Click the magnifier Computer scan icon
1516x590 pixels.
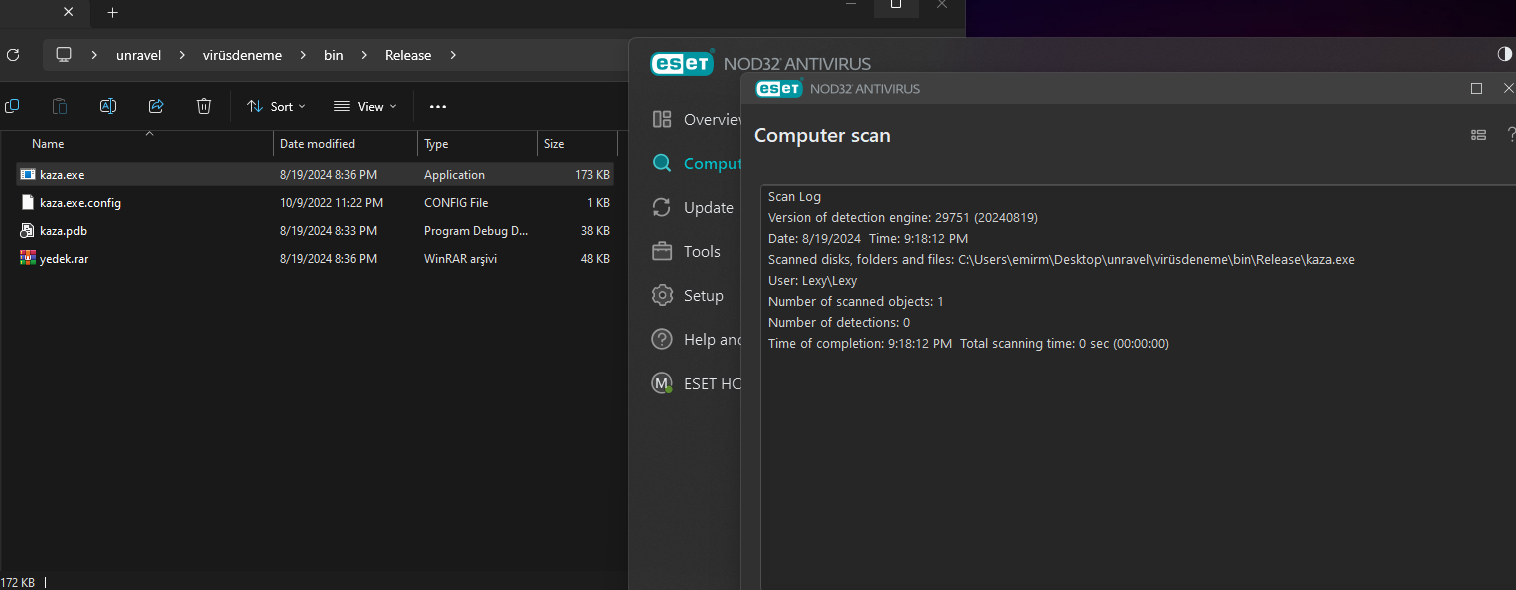(662, 163)
